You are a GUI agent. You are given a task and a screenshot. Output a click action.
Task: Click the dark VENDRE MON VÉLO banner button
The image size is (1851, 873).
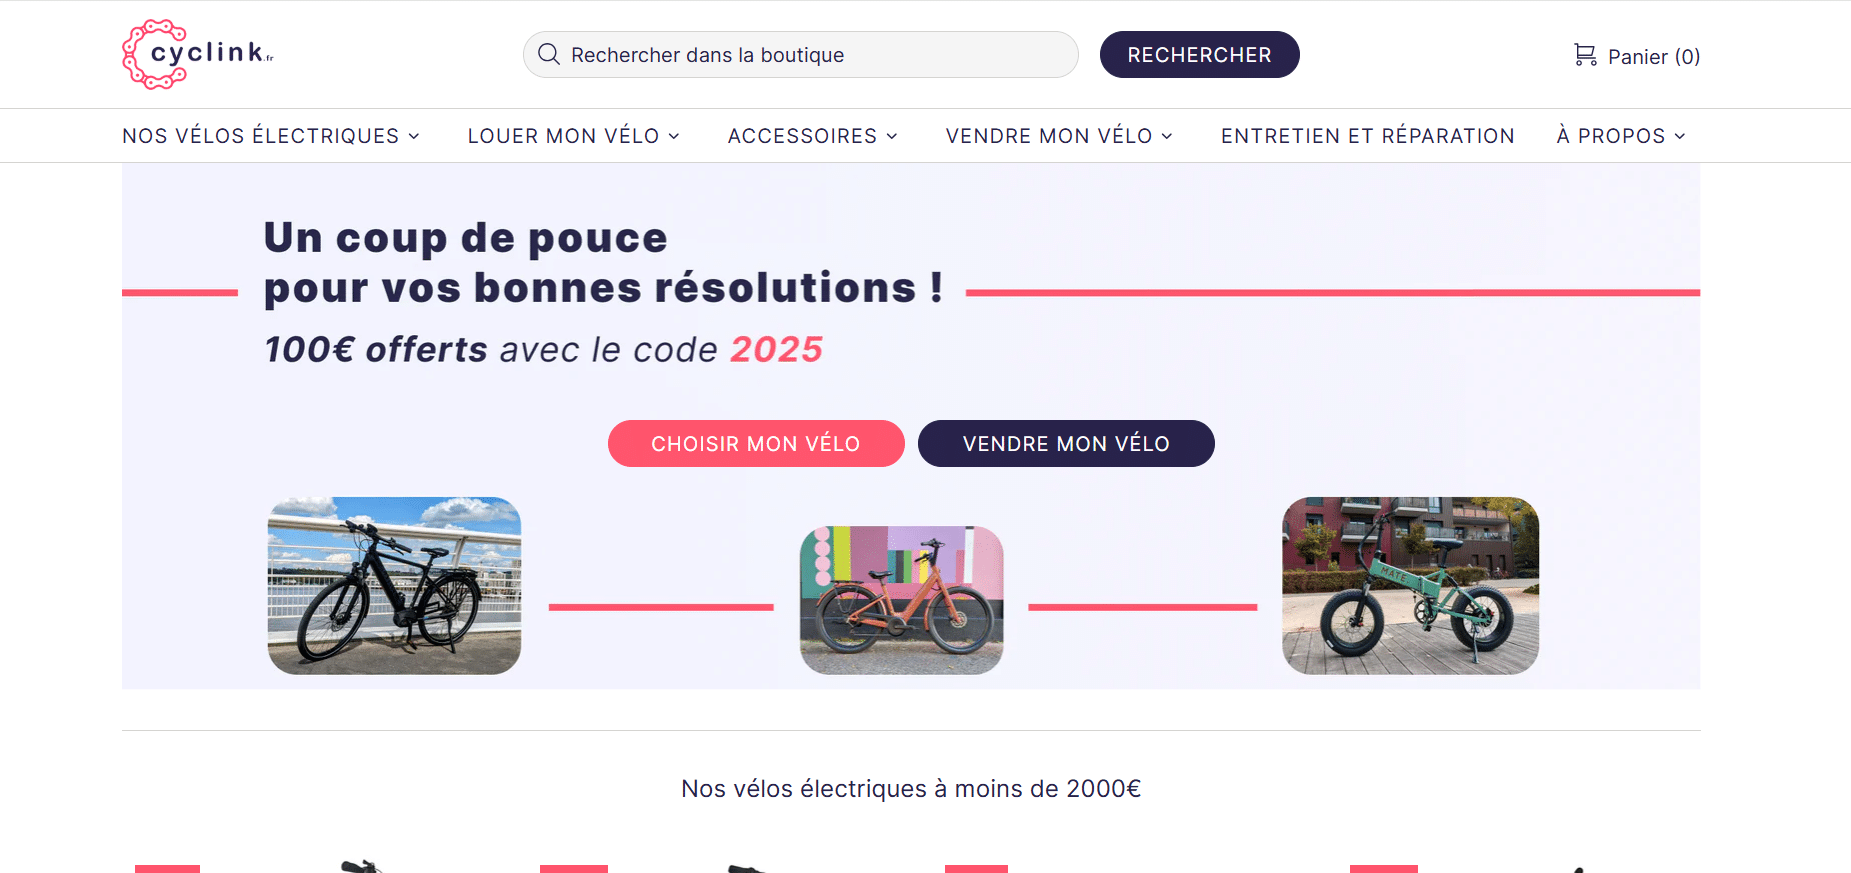[1066, 444]
